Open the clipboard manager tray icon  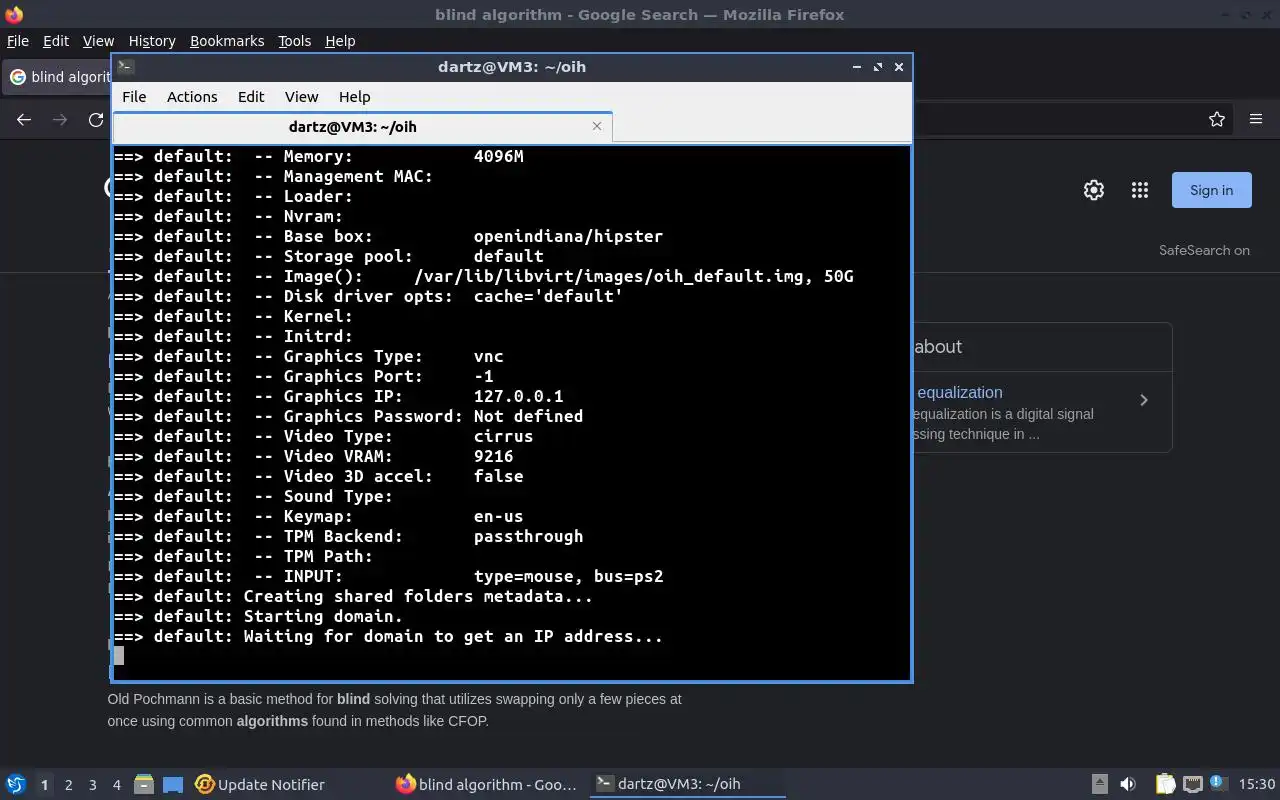[x=1165, y=784]
